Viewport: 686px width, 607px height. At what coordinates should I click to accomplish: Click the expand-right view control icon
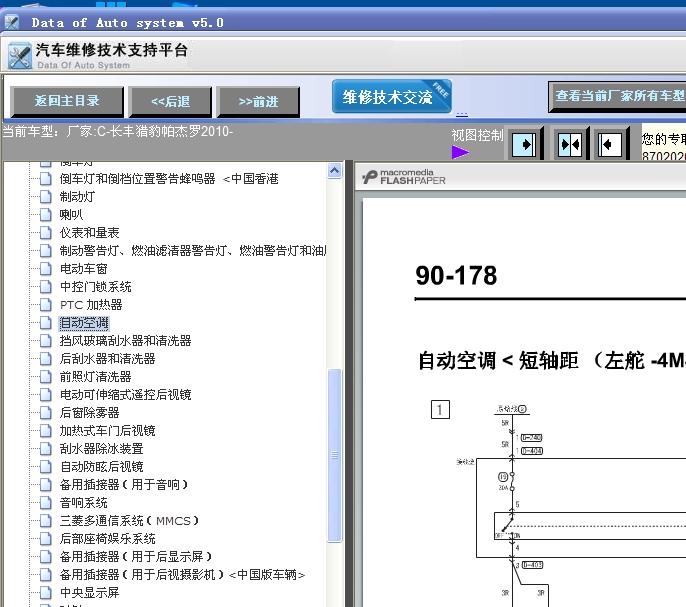click(x=524, y=144)
